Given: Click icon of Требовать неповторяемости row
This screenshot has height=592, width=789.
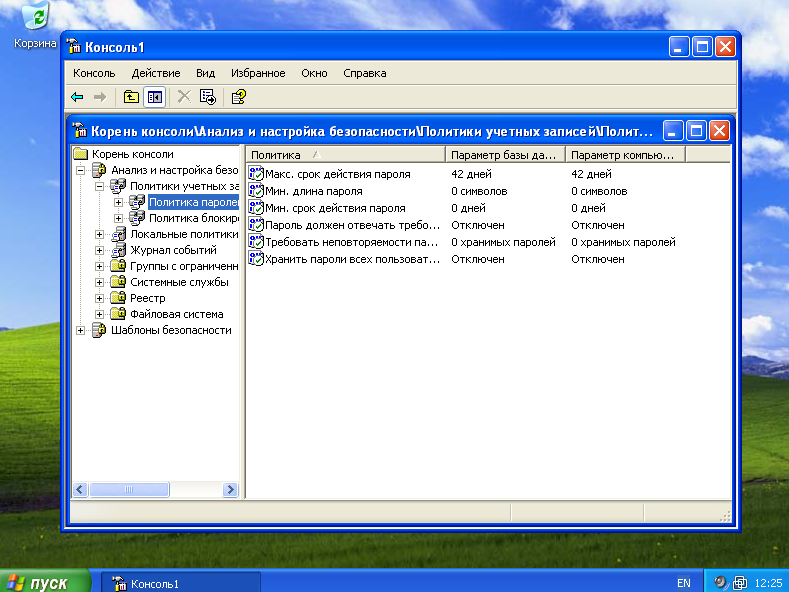Looking at the screenshot, I should click(x=256, y=242).
